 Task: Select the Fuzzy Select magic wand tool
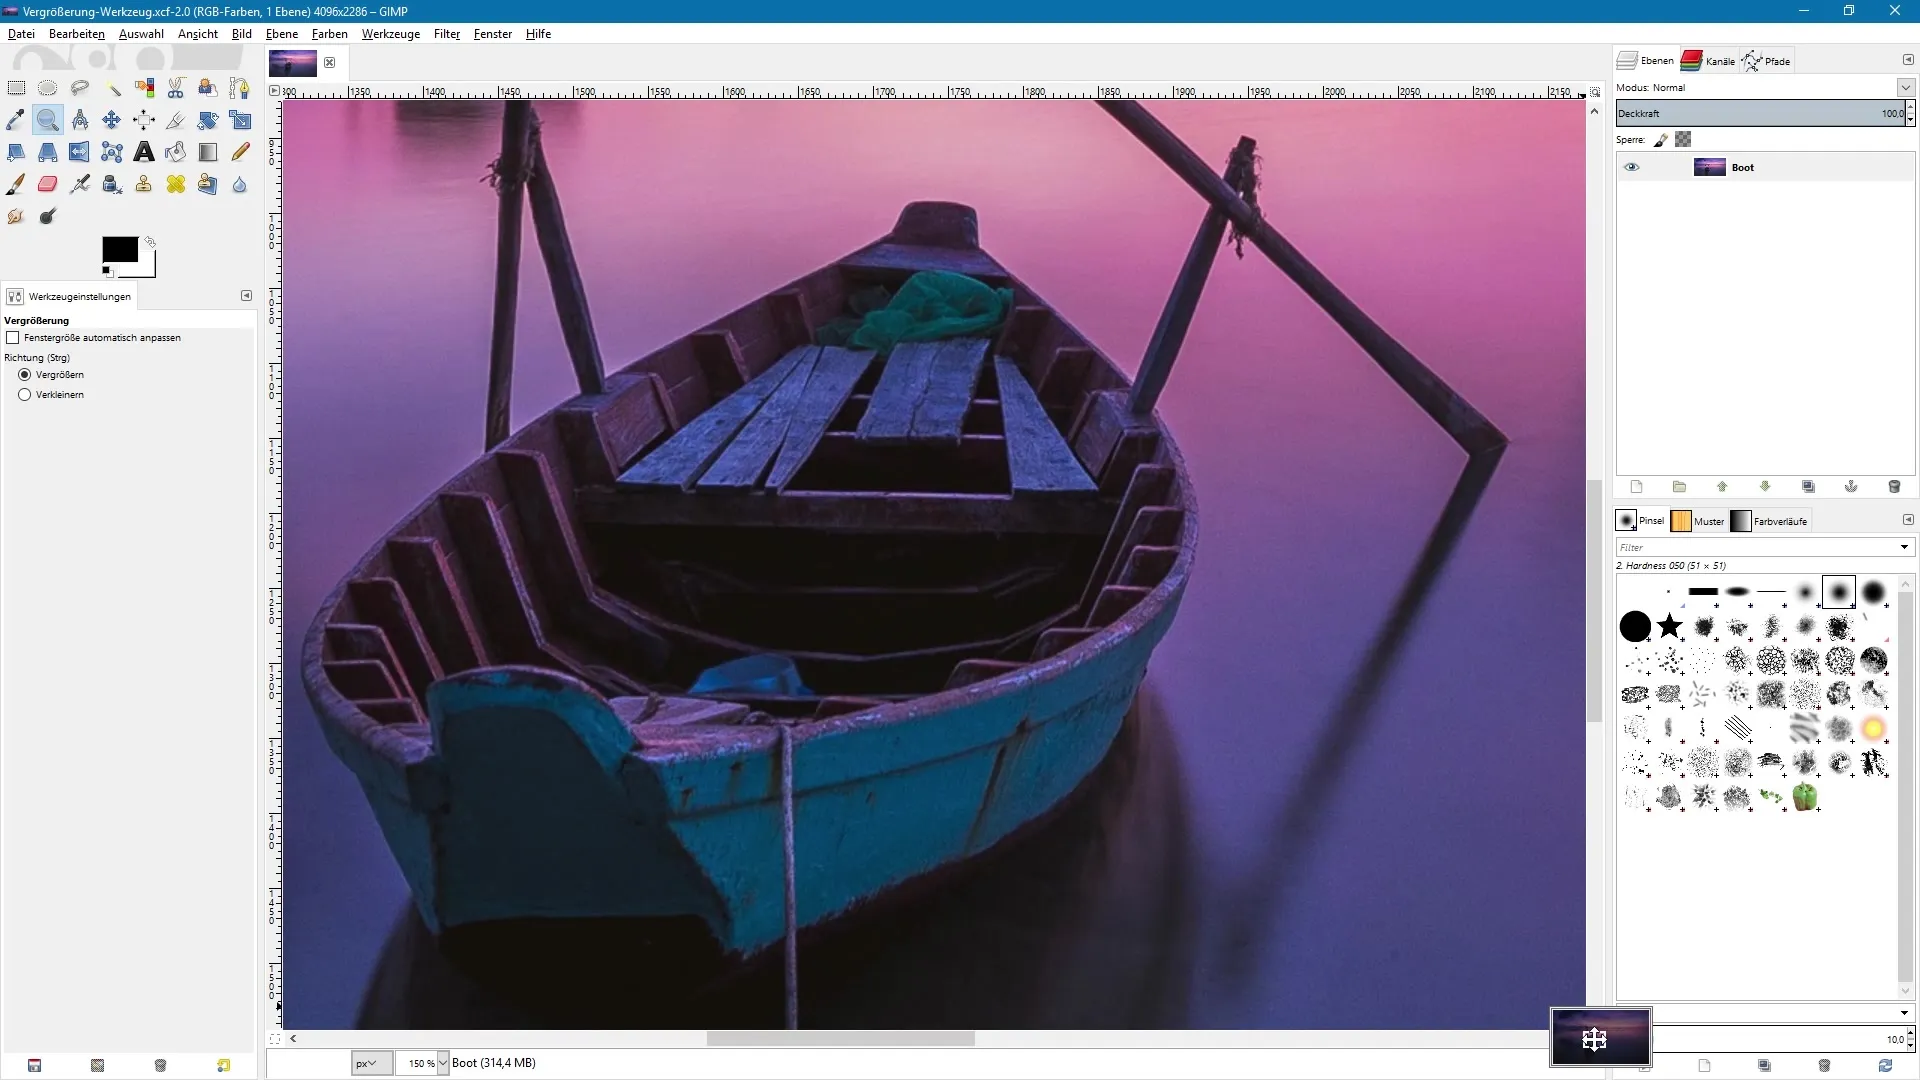click(112, 88)
